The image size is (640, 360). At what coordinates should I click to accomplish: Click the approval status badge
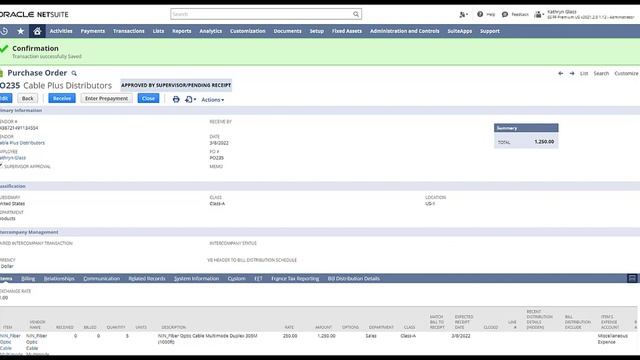176,85
